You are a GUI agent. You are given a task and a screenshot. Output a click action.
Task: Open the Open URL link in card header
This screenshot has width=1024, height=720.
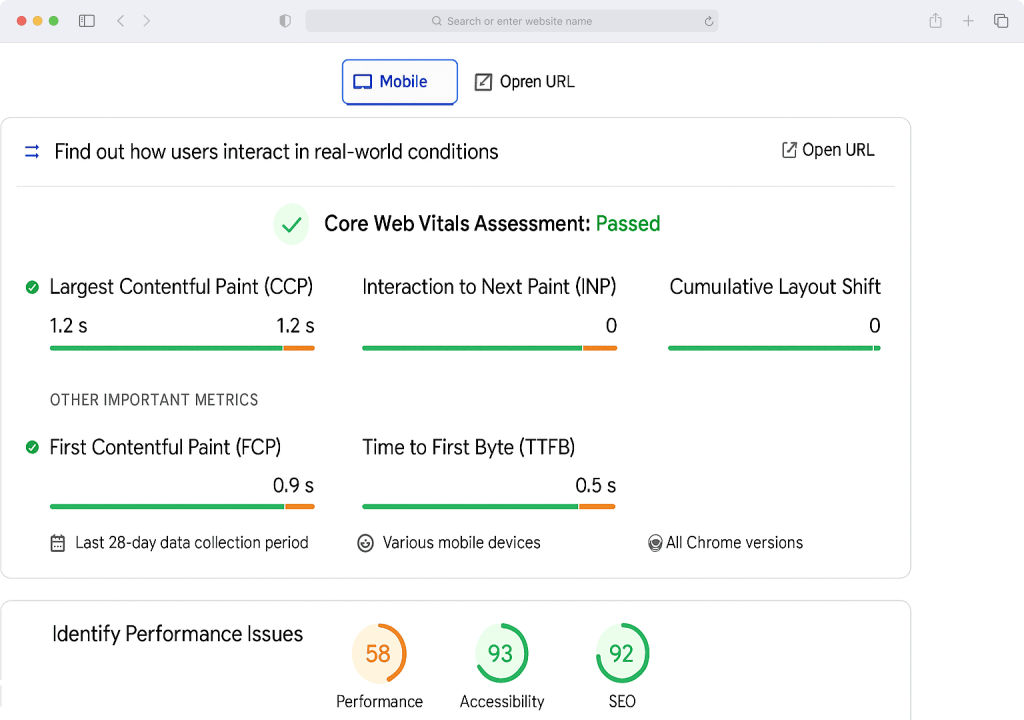point(828,150)
